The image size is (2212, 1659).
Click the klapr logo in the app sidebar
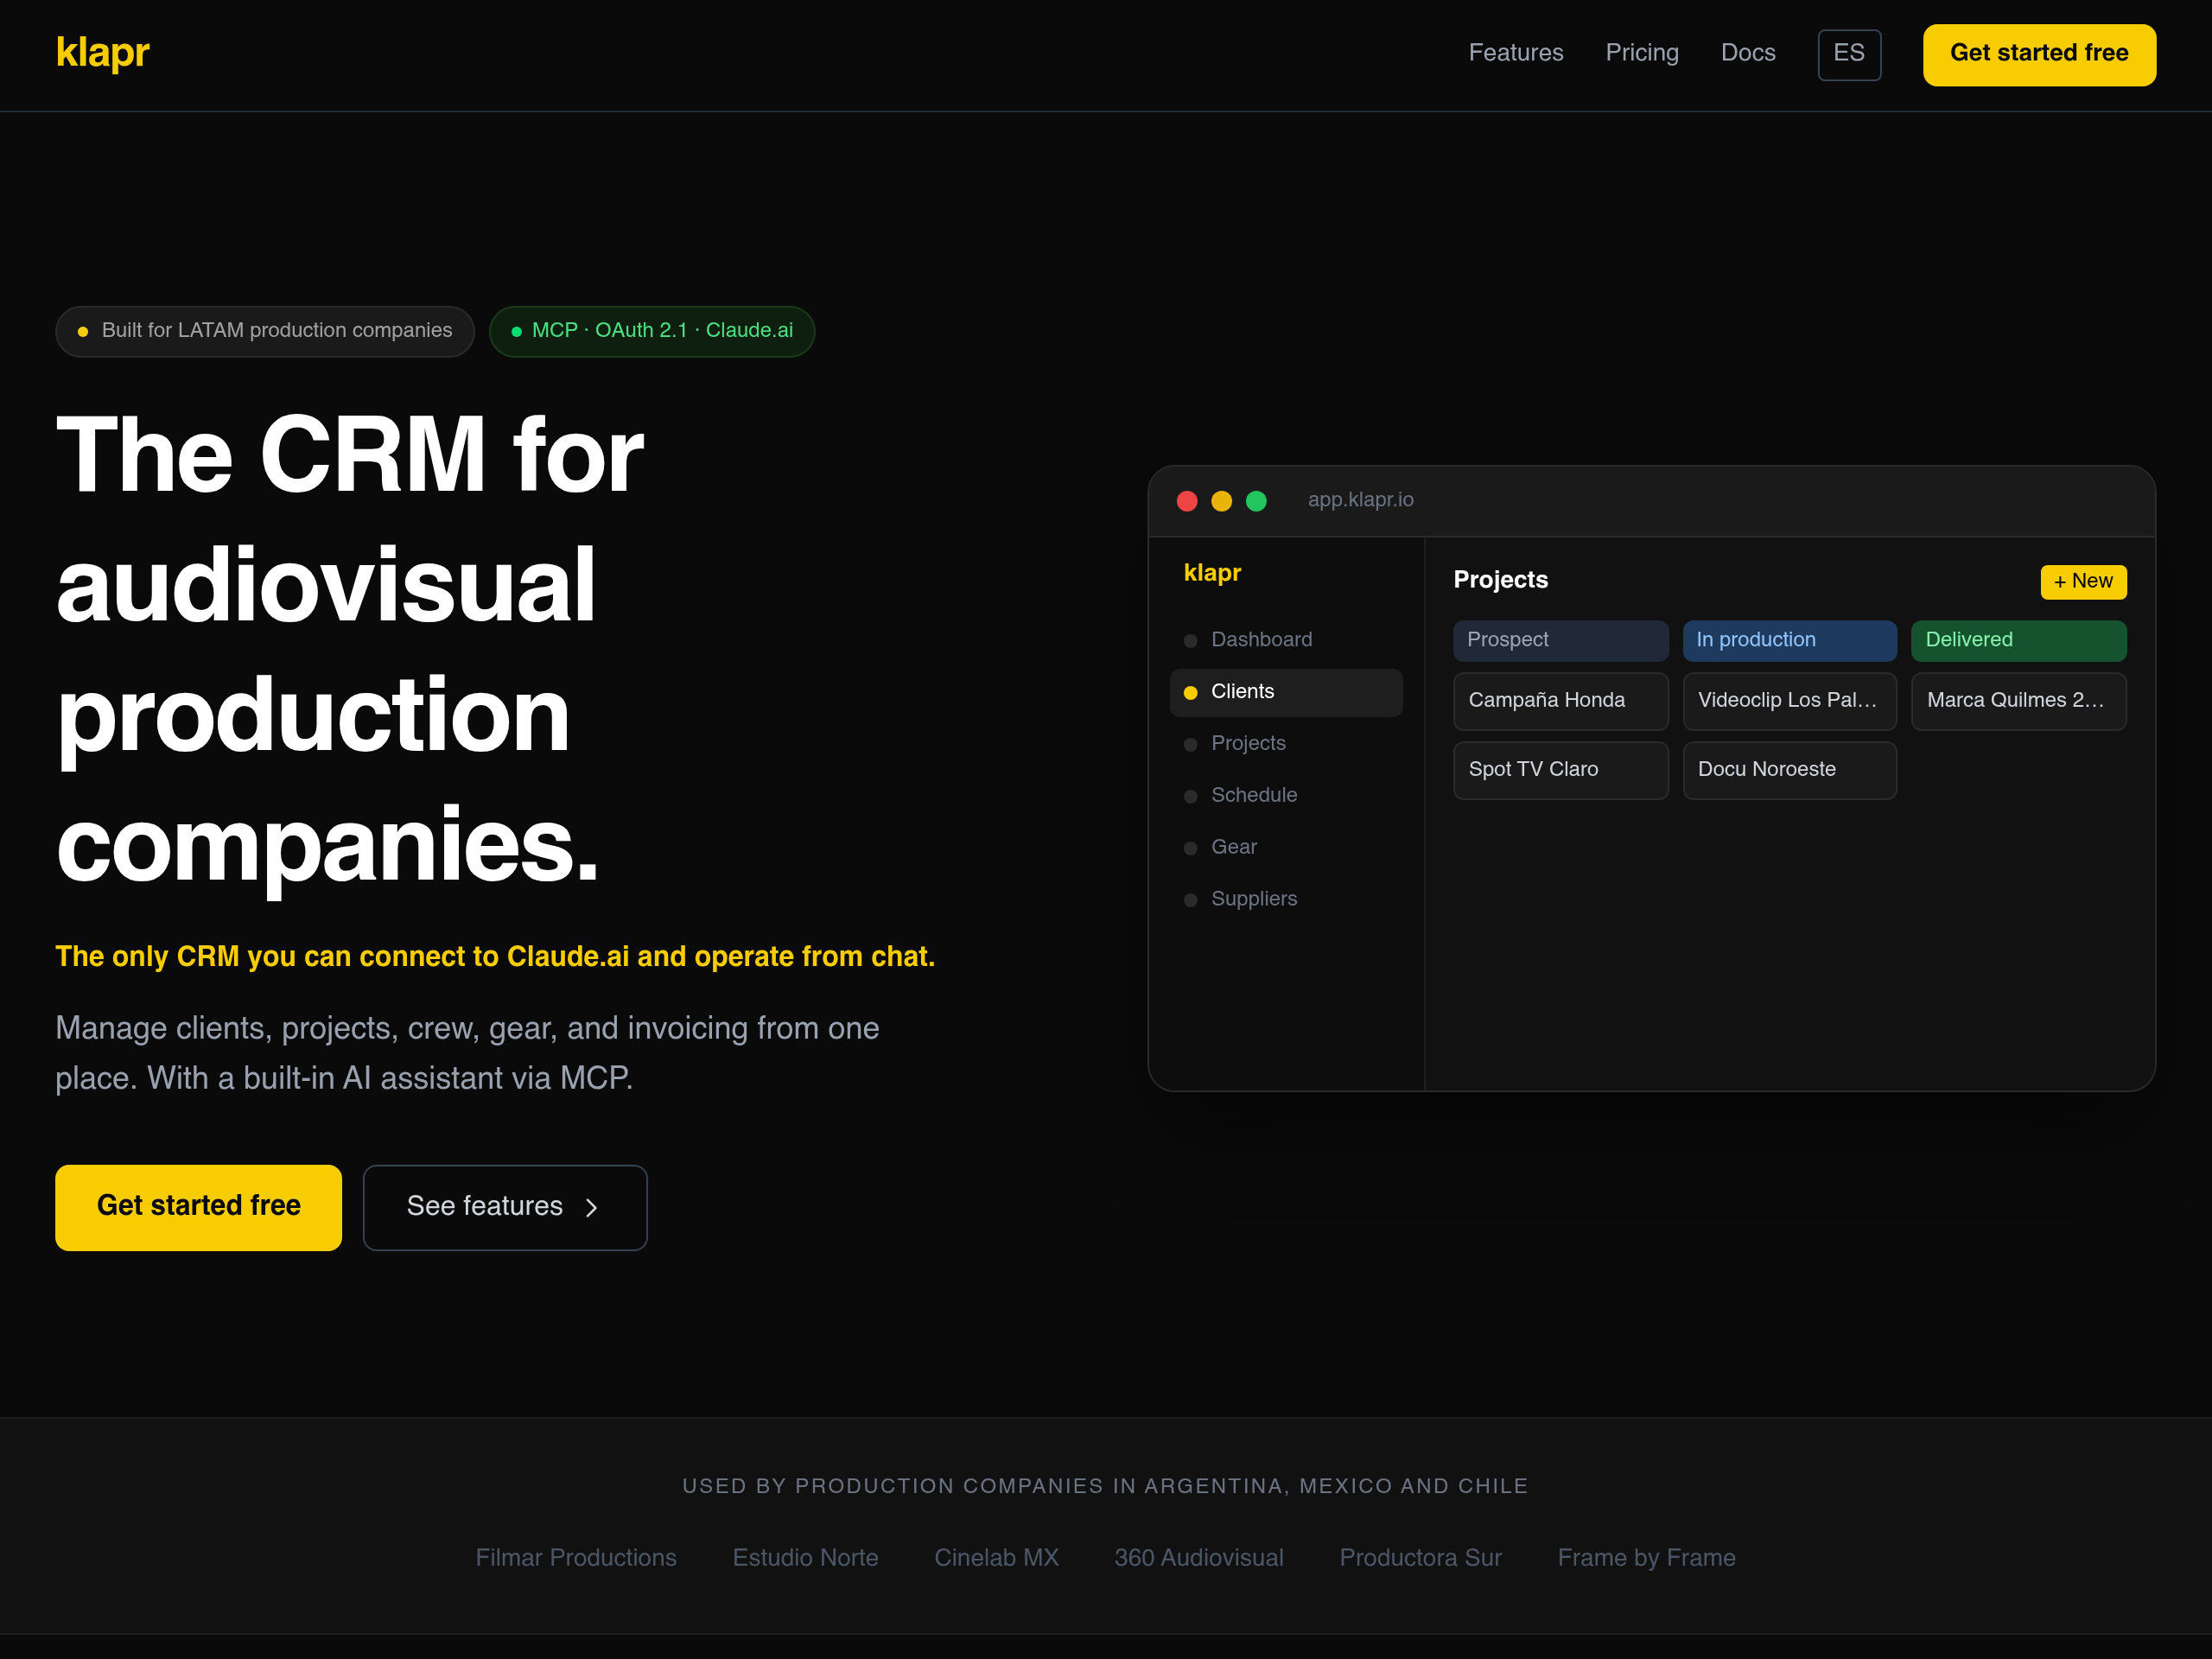point(1212,573)
